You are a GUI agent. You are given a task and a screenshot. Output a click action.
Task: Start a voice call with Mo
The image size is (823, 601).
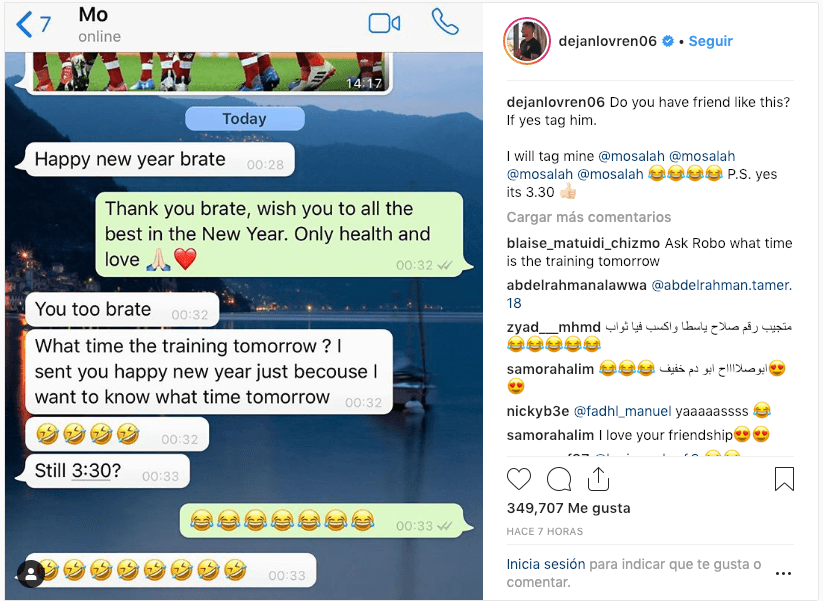pyautogui.click(x=445, y=22)
